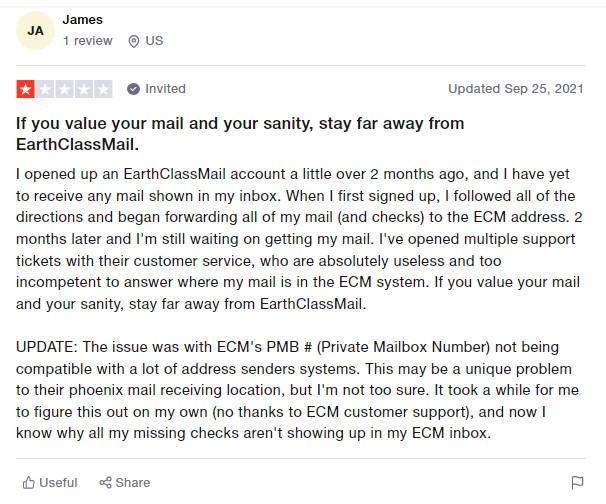
Task: Click the "1 review" count text
Action: point(87,41)
